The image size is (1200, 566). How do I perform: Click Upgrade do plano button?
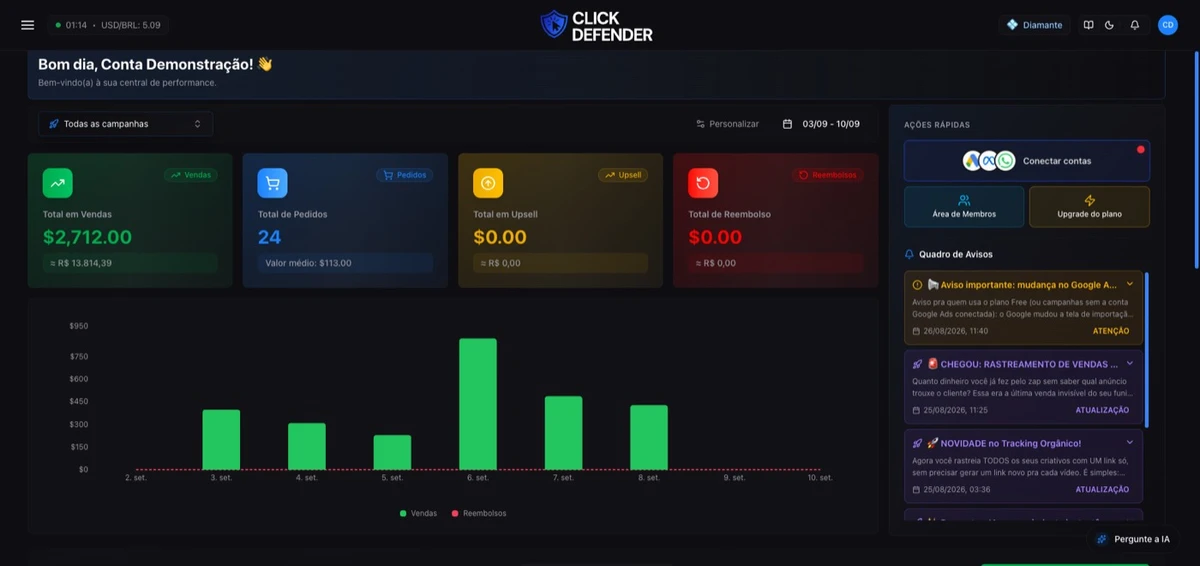pyautogui.click(x=1089, y=207)
